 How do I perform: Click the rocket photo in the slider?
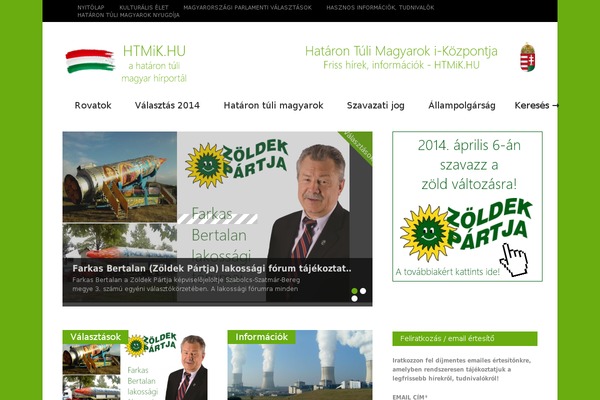click(x=120, y=177)
